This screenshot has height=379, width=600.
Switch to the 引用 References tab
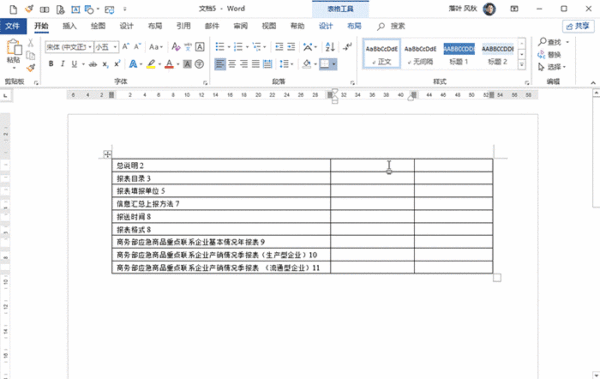pyautogui.click(x=183, y=26)
